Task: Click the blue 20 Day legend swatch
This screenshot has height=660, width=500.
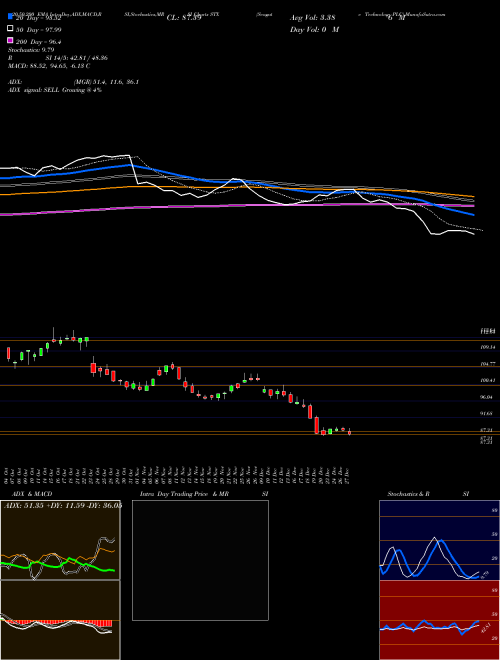Action: 11,17
